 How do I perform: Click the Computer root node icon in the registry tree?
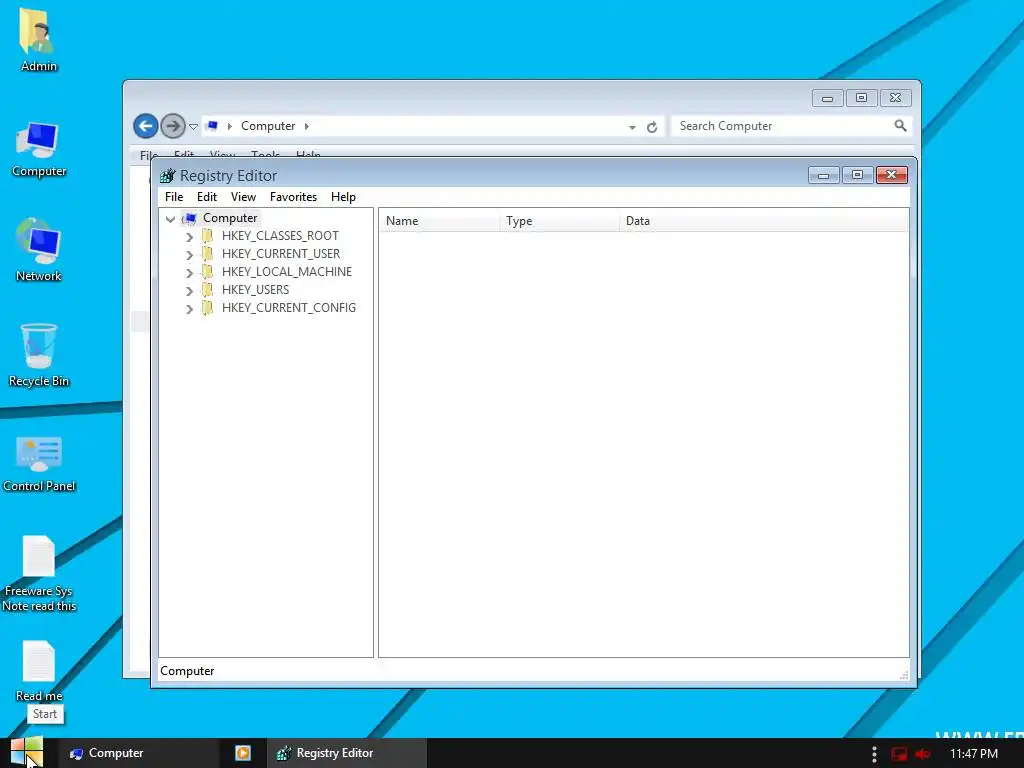pos(189,218)
